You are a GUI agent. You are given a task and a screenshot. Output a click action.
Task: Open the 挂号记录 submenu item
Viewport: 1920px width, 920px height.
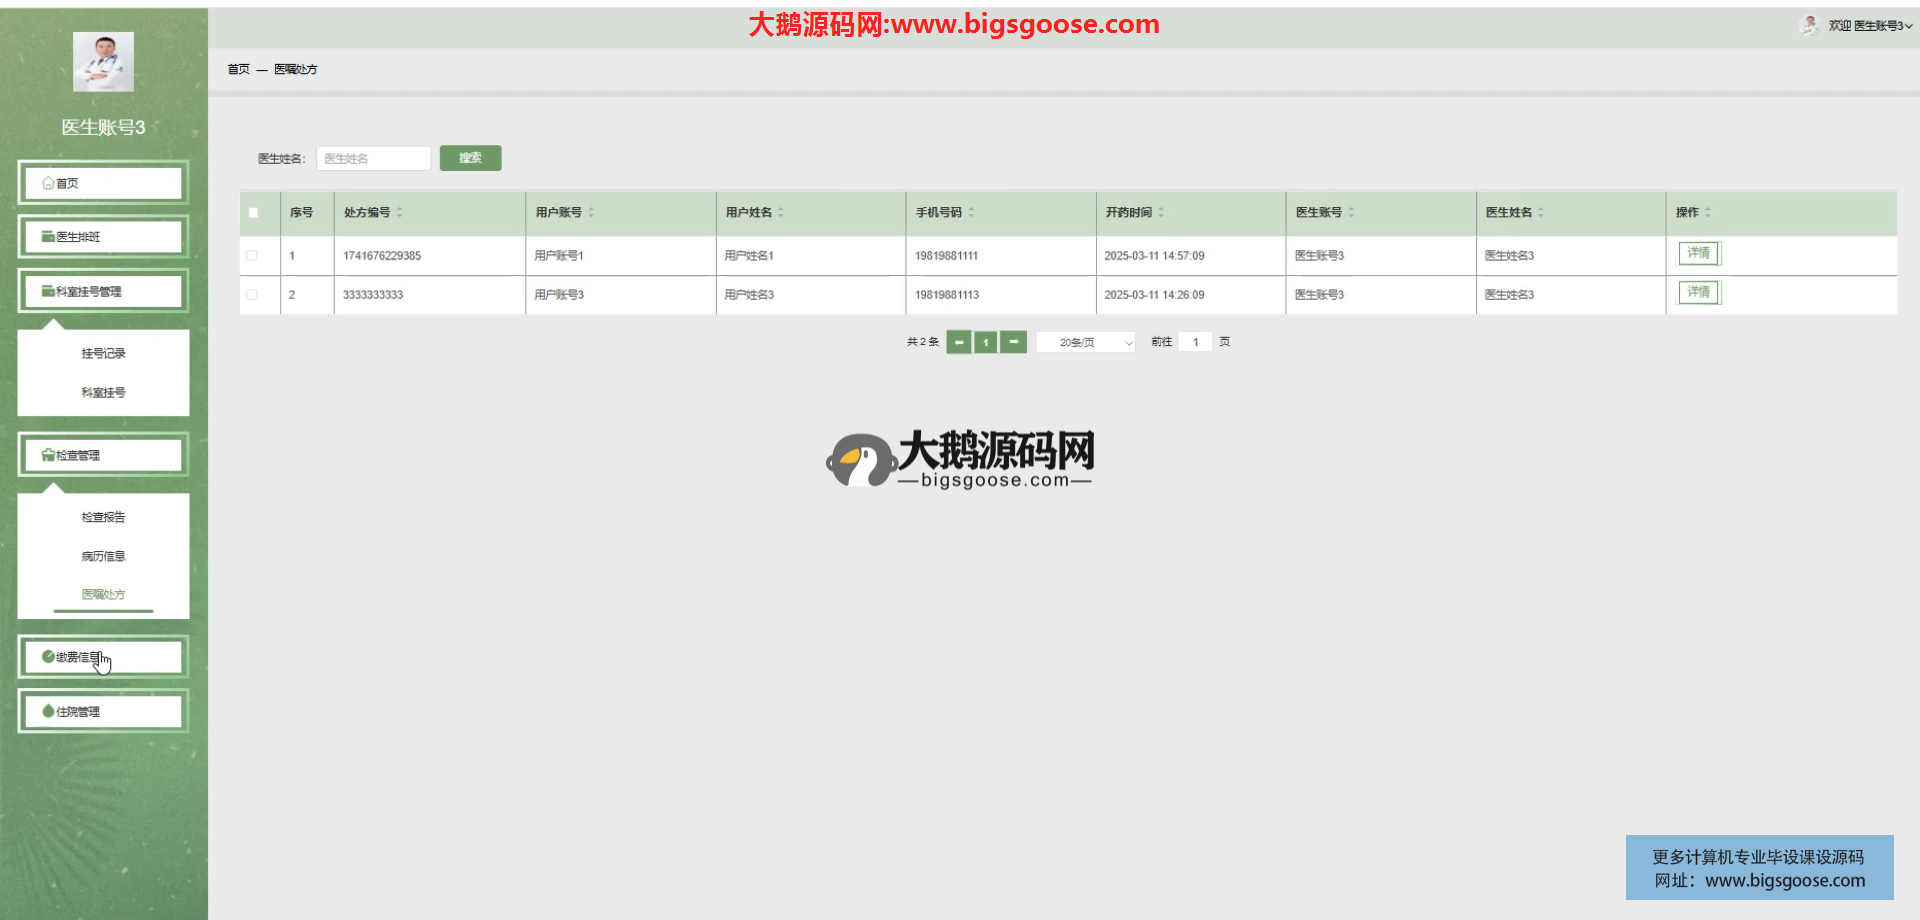103,354
